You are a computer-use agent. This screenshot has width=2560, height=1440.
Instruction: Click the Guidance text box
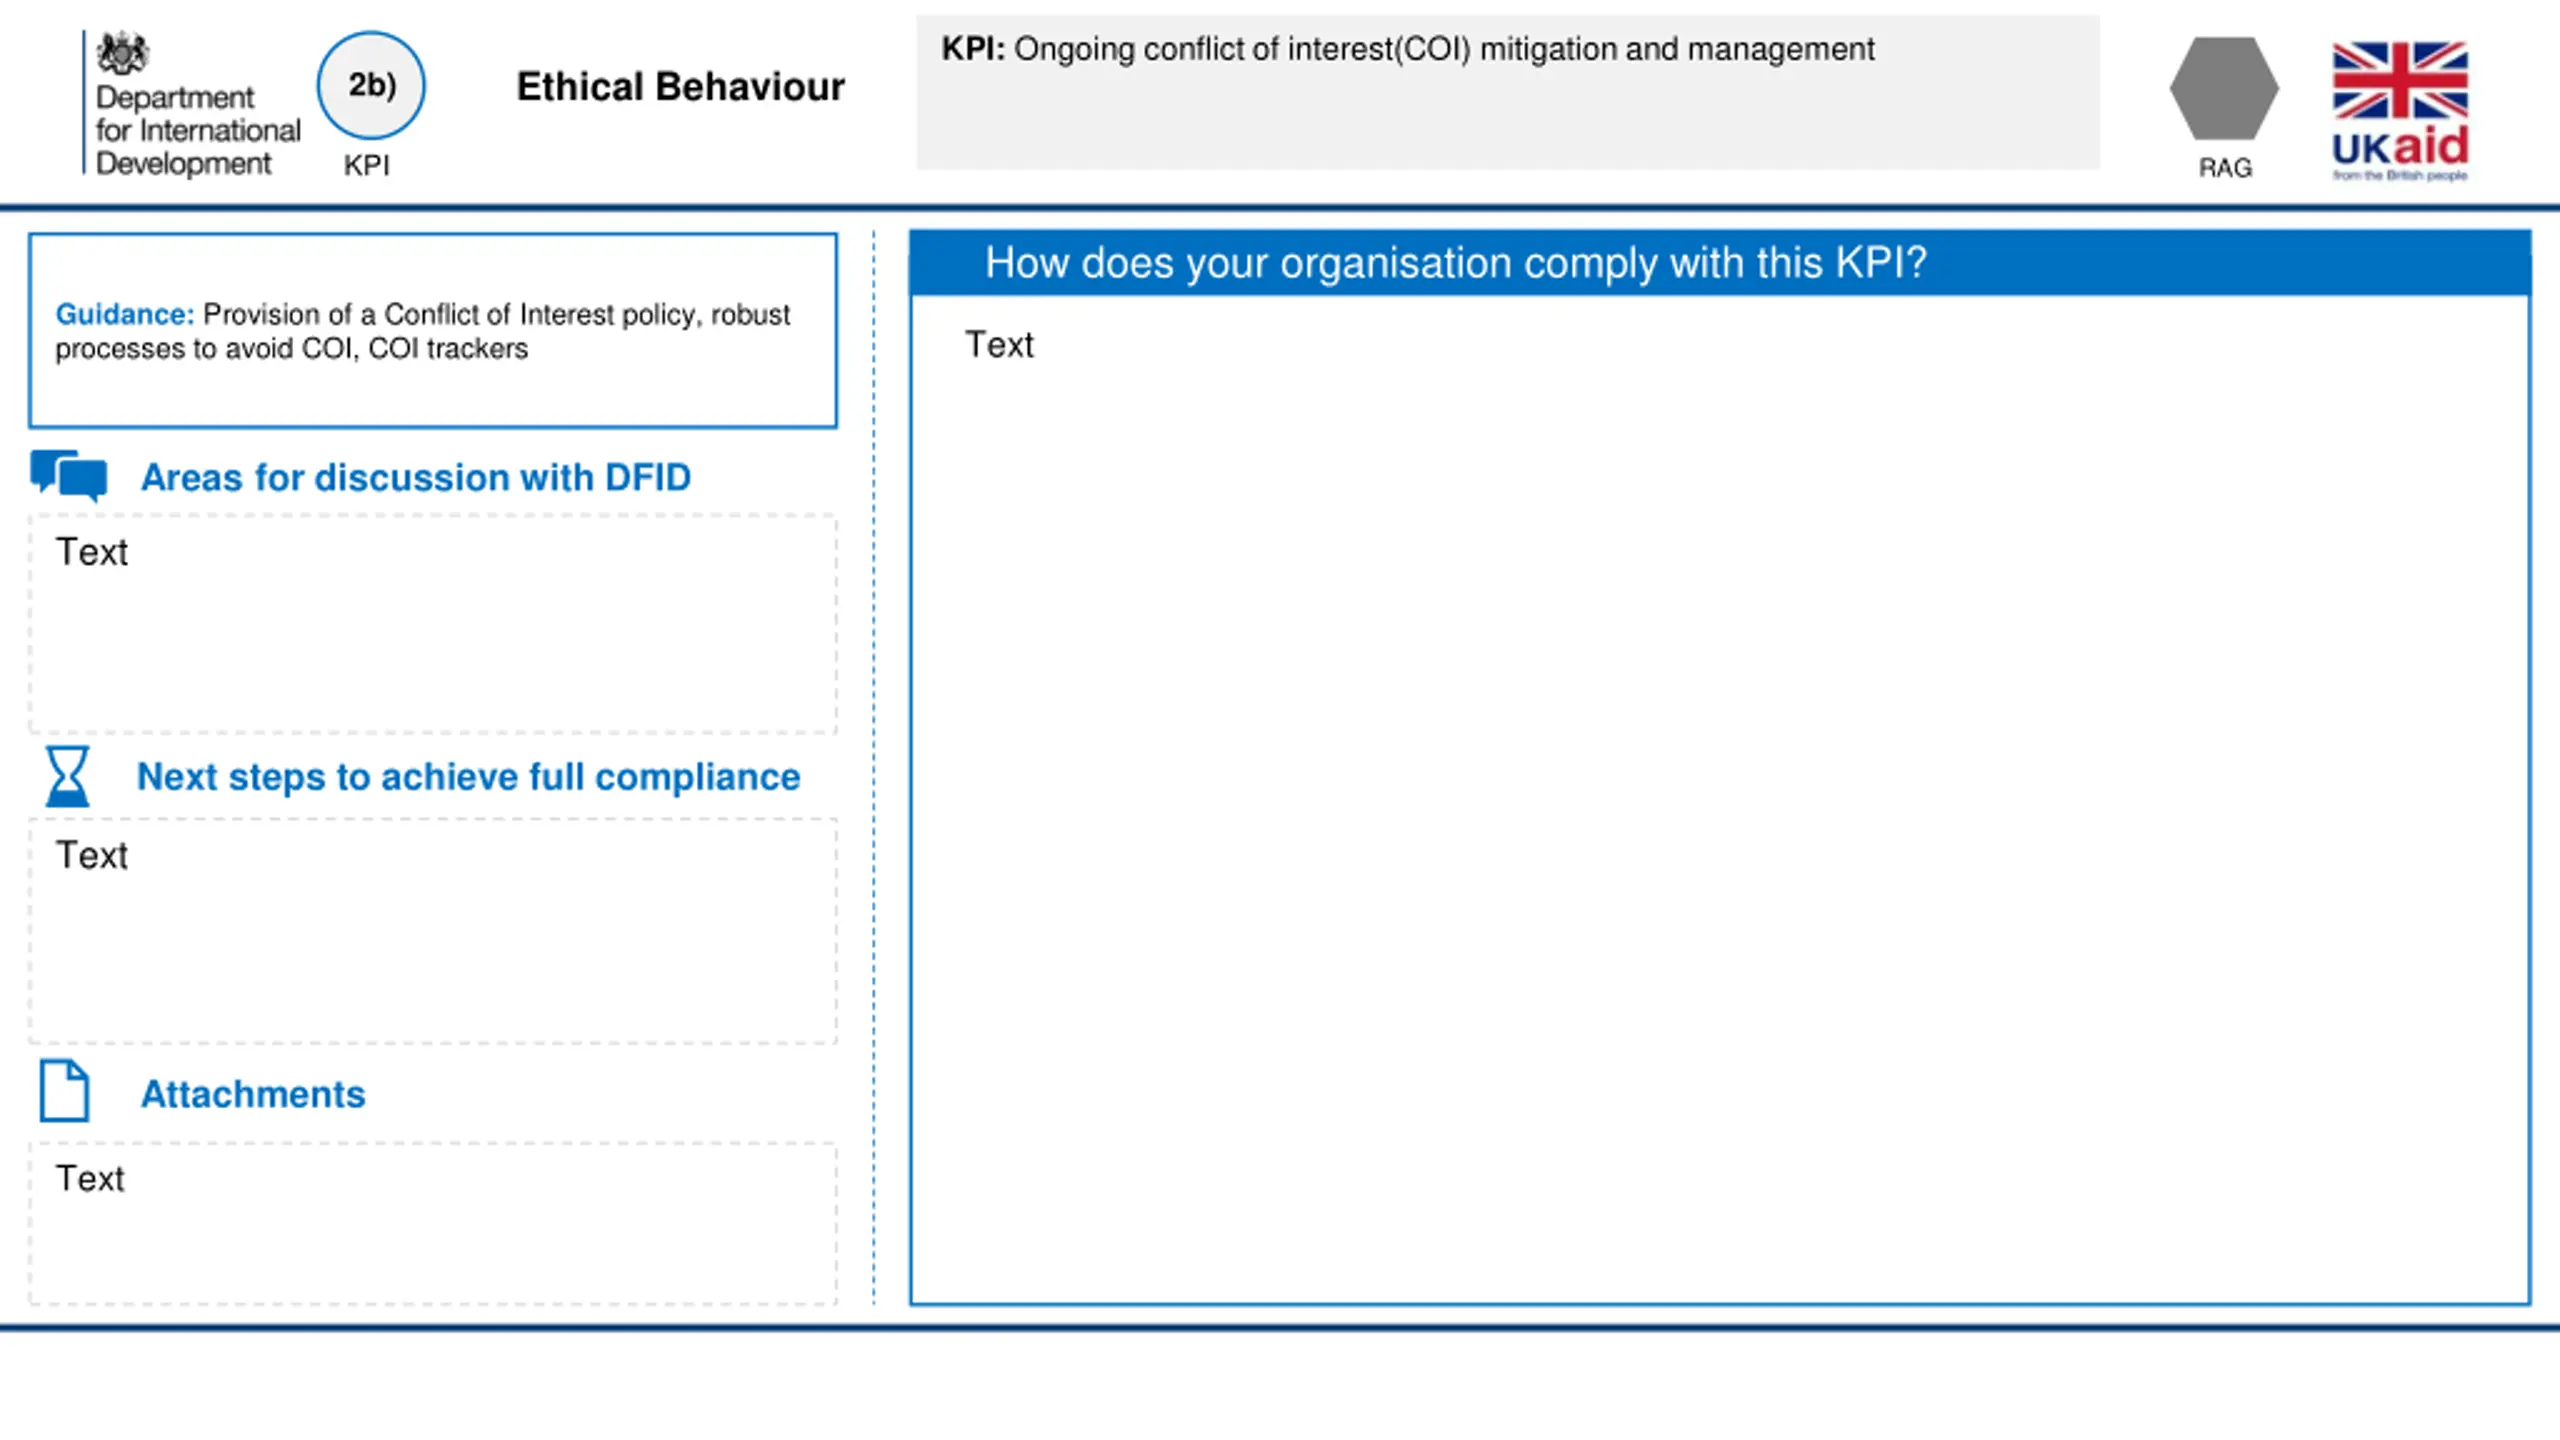click(433, 331)
